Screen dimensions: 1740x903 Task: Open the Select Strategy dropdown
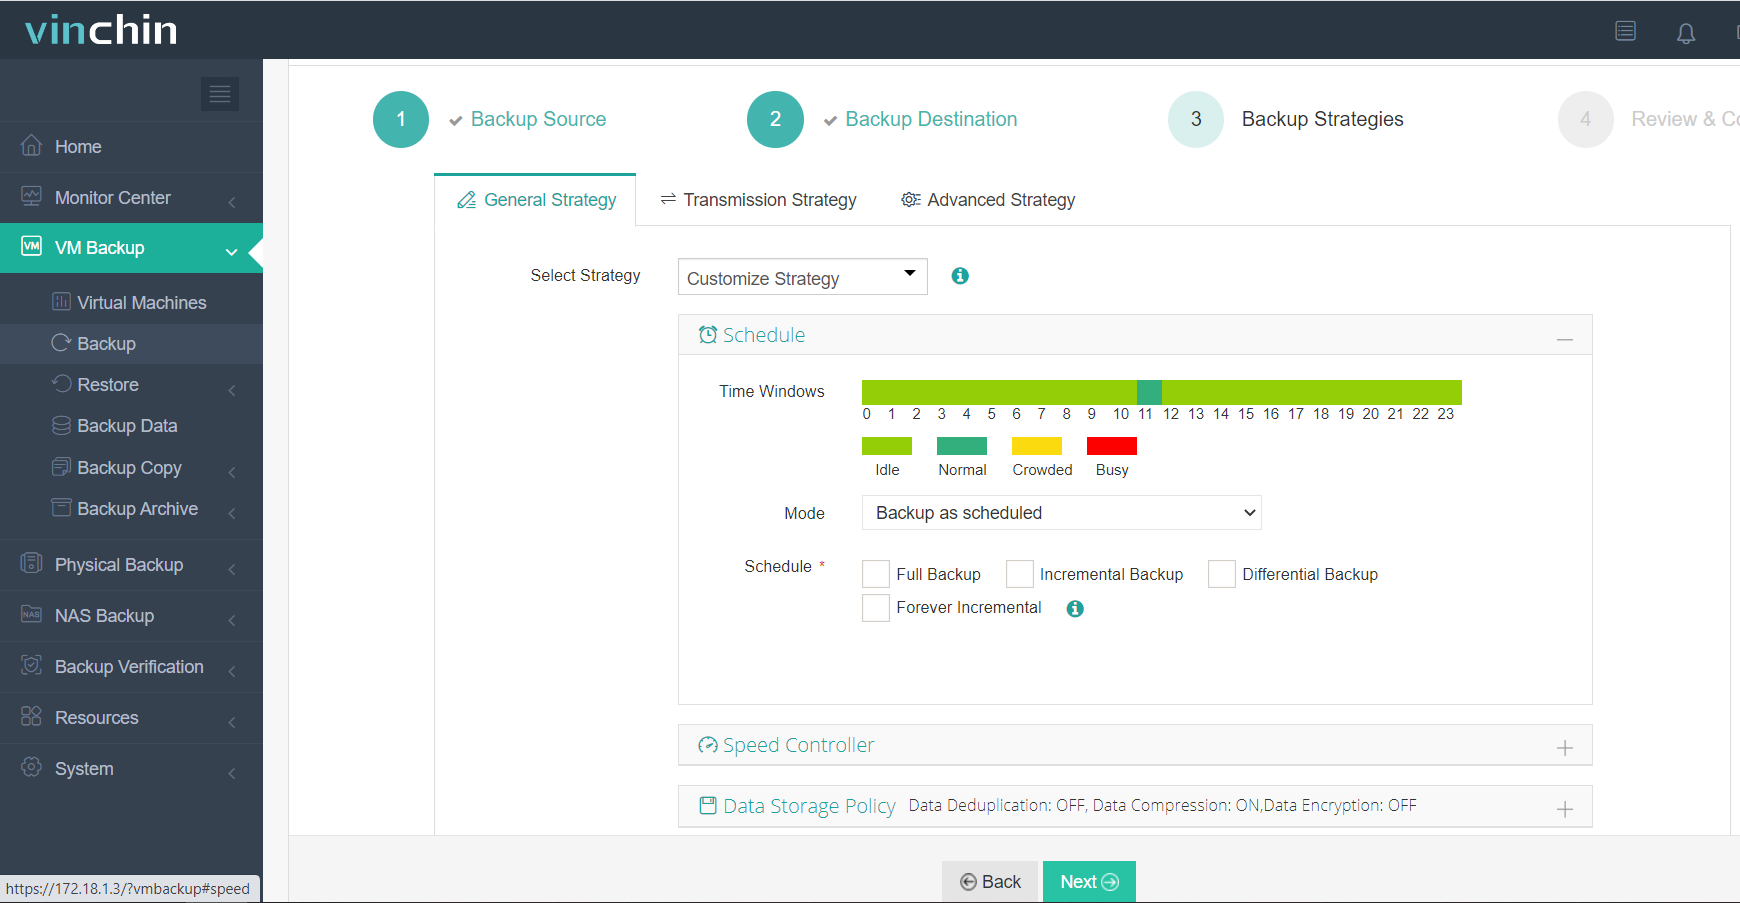tap(803, 277)
